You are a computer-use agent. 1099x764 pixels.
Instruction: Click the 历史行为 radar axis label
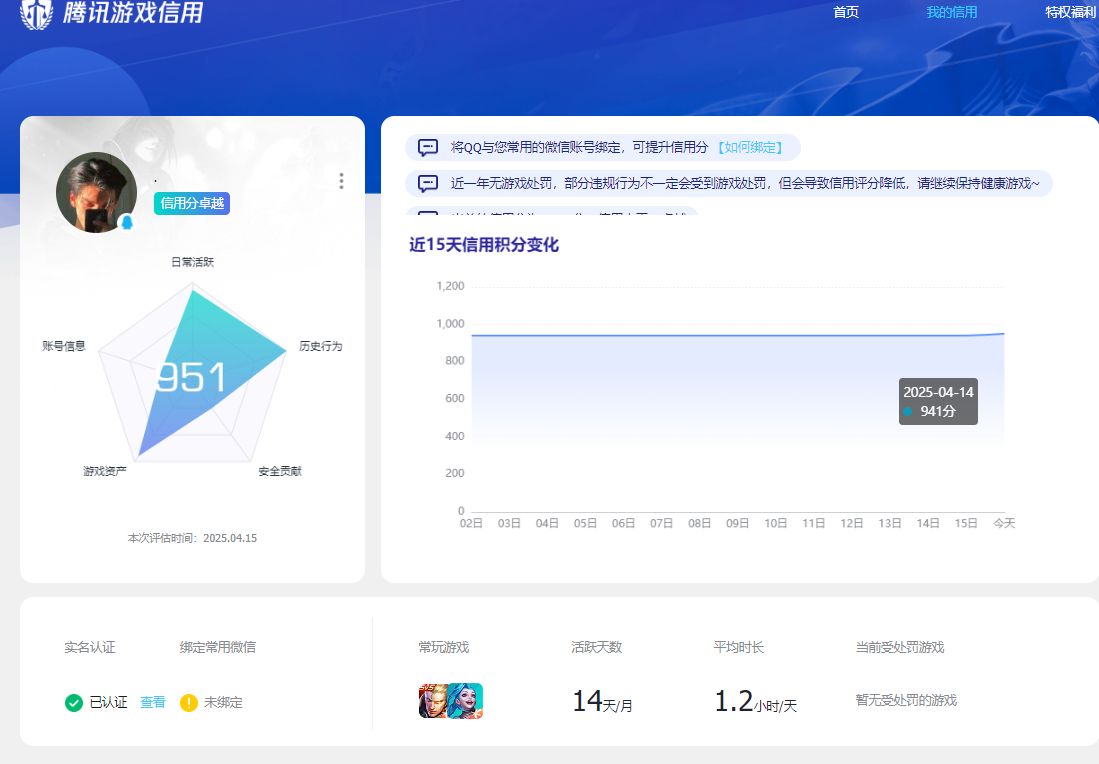(x=321, y=346)
